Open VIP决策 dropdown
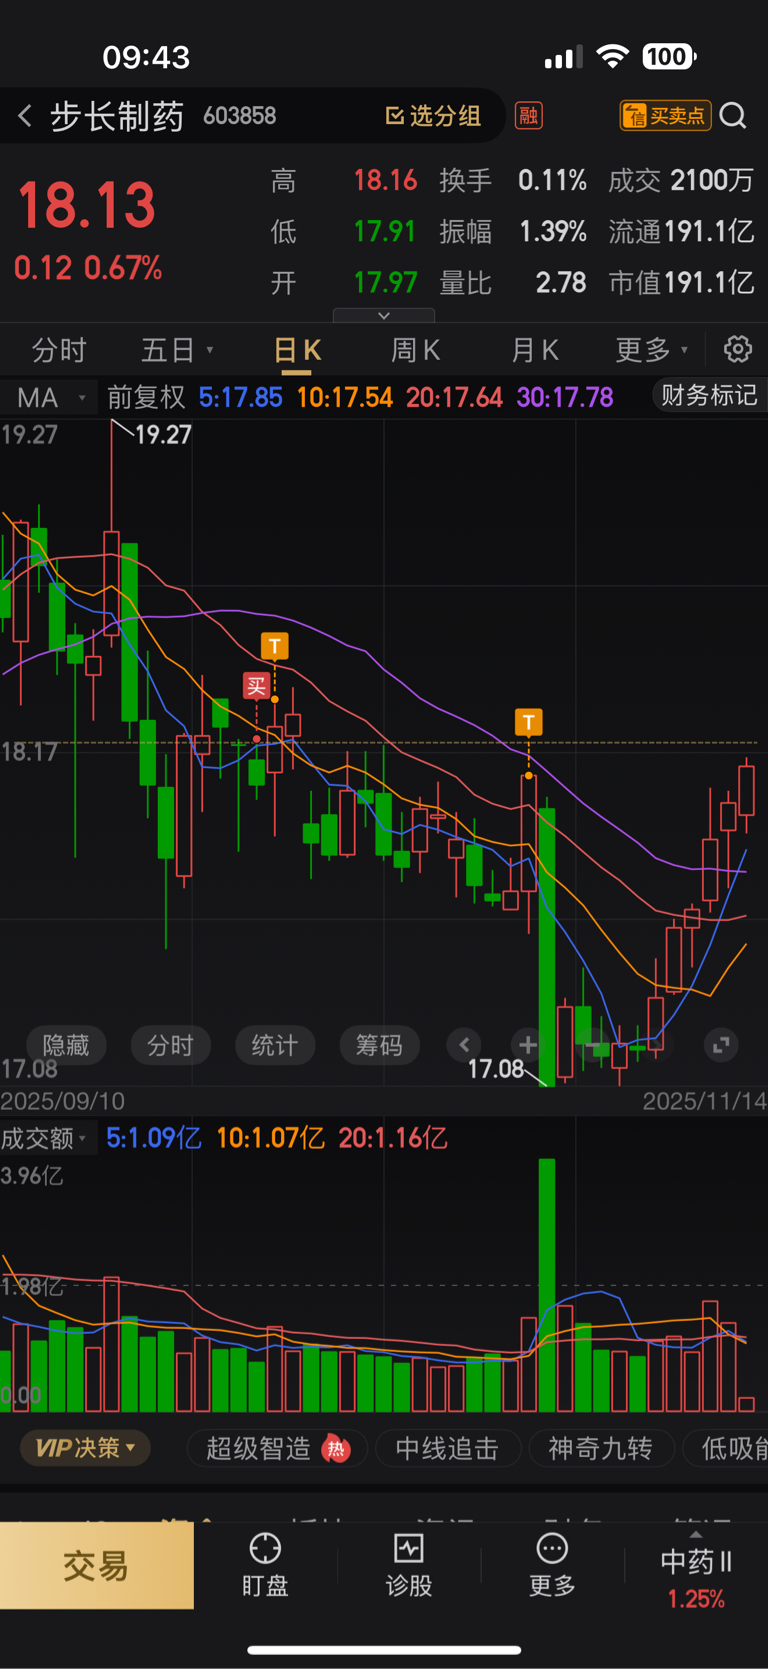The width and height of the screenshot is (768, 1669). (x=85, y=1448)
